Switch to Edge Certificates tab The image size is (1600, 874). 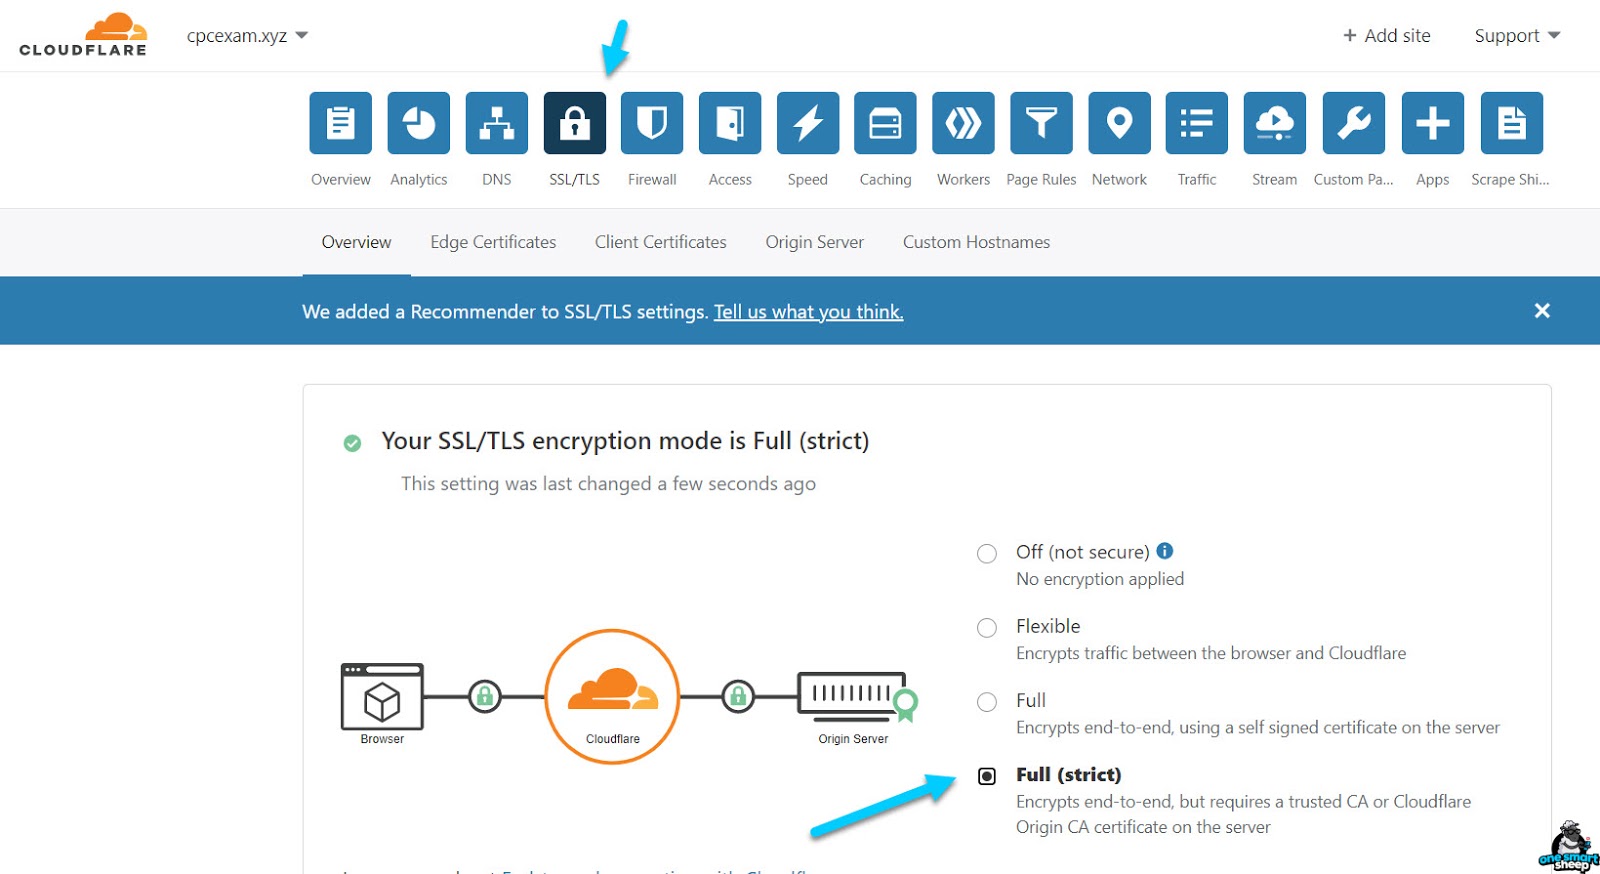[493, 242]
